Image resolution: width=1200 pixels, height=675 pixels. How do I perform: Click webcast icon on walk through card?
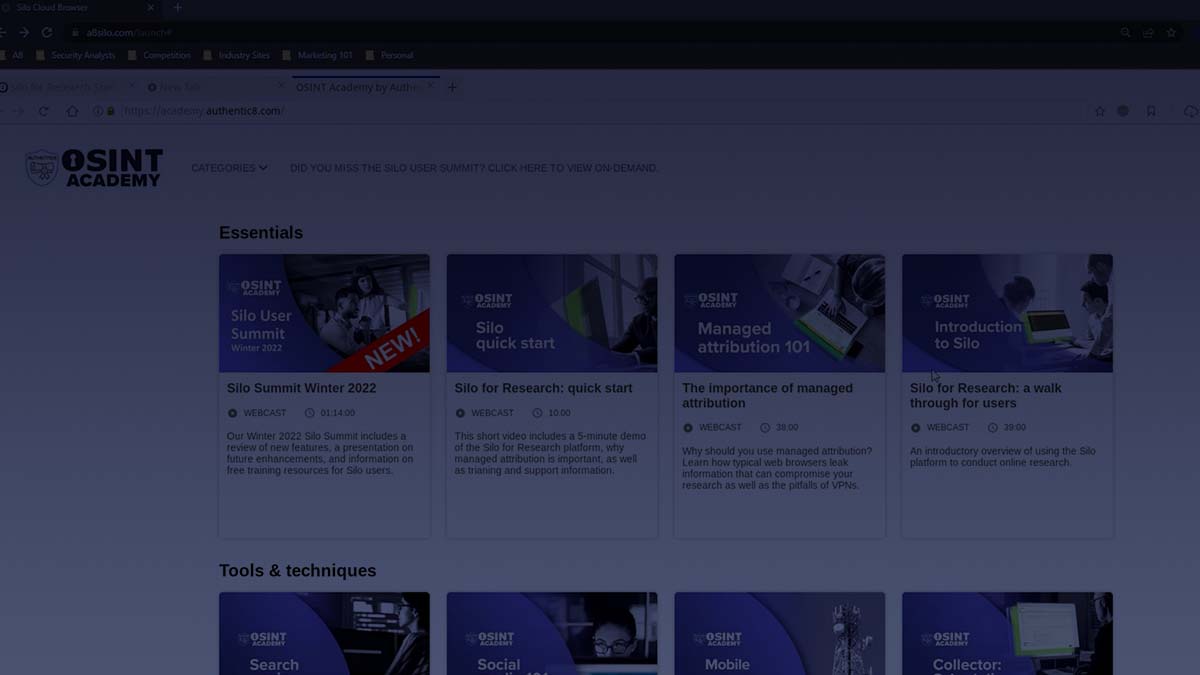916,428
